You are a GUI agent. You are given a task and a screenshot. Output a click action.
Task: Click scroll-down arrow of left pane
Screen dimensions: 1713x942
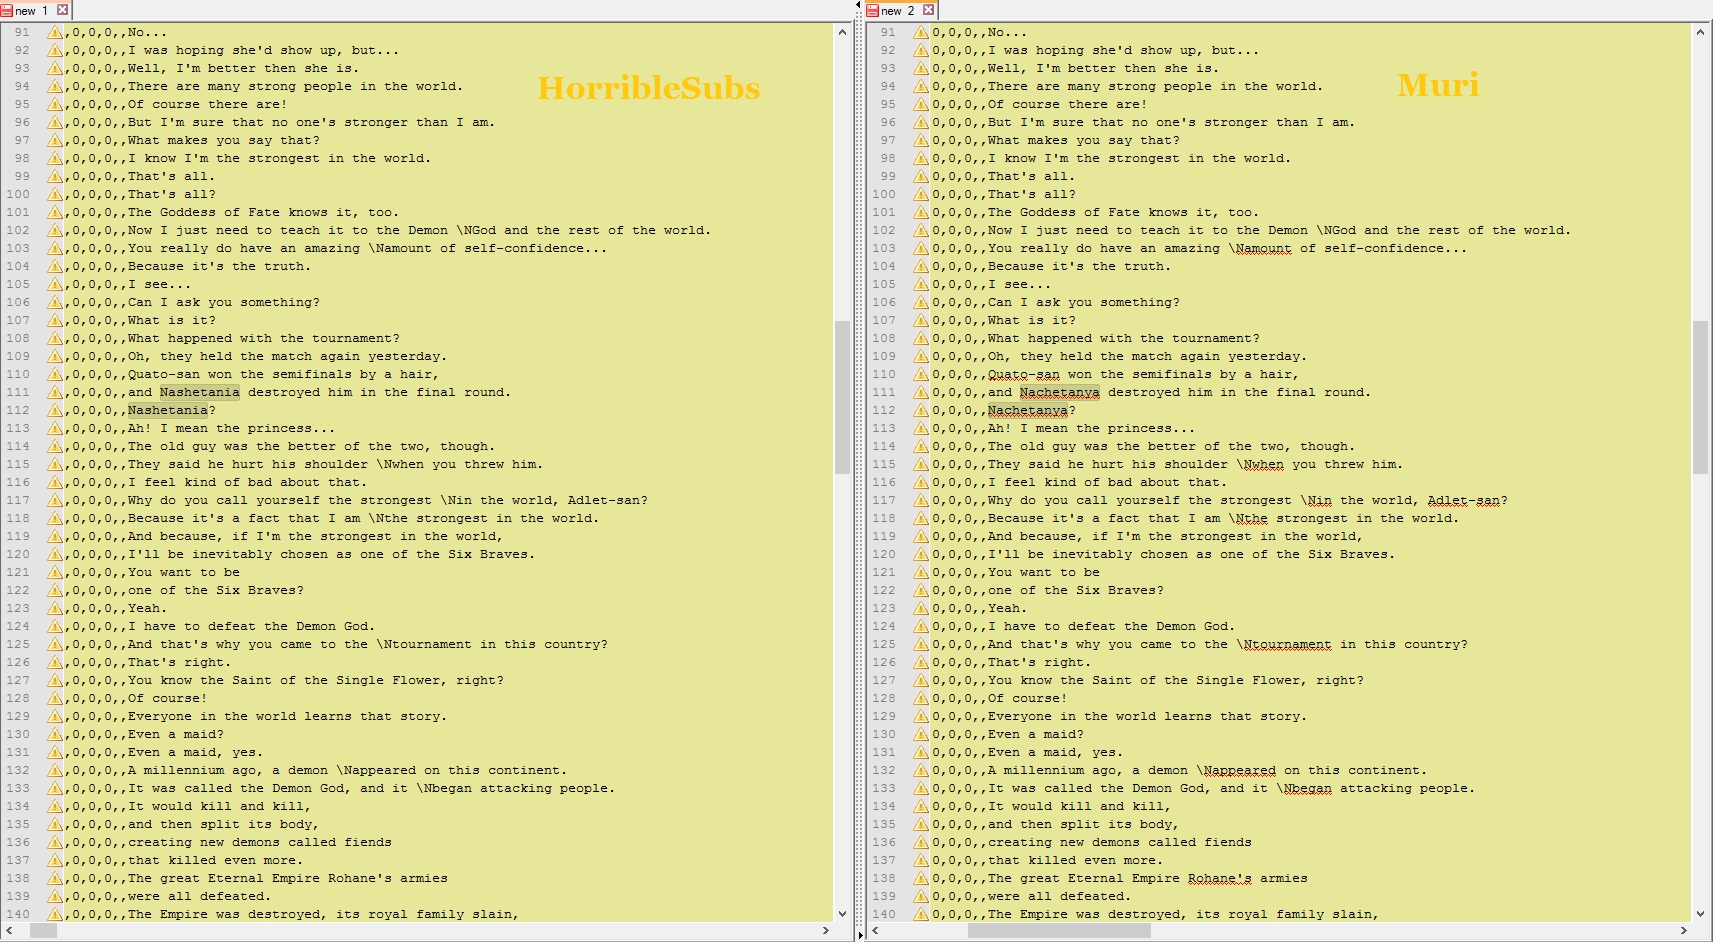842,913
